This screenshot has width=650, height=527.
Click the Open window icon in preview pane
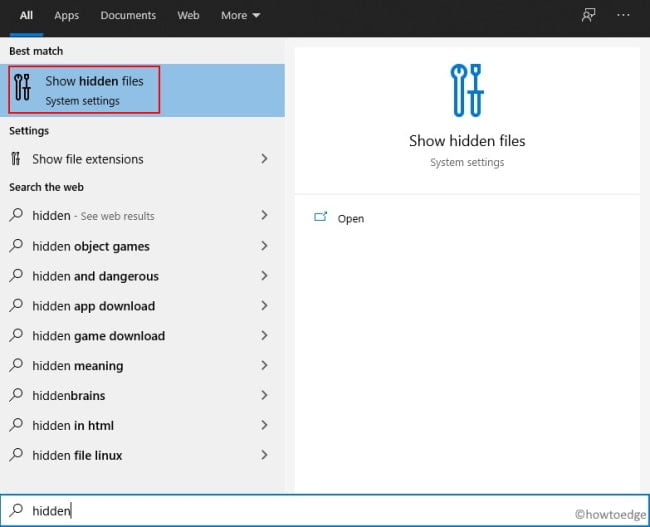[321, 217]
